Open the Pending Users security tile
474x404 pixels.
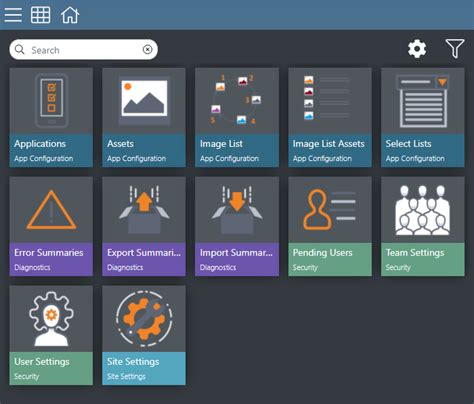pos(330,226)
